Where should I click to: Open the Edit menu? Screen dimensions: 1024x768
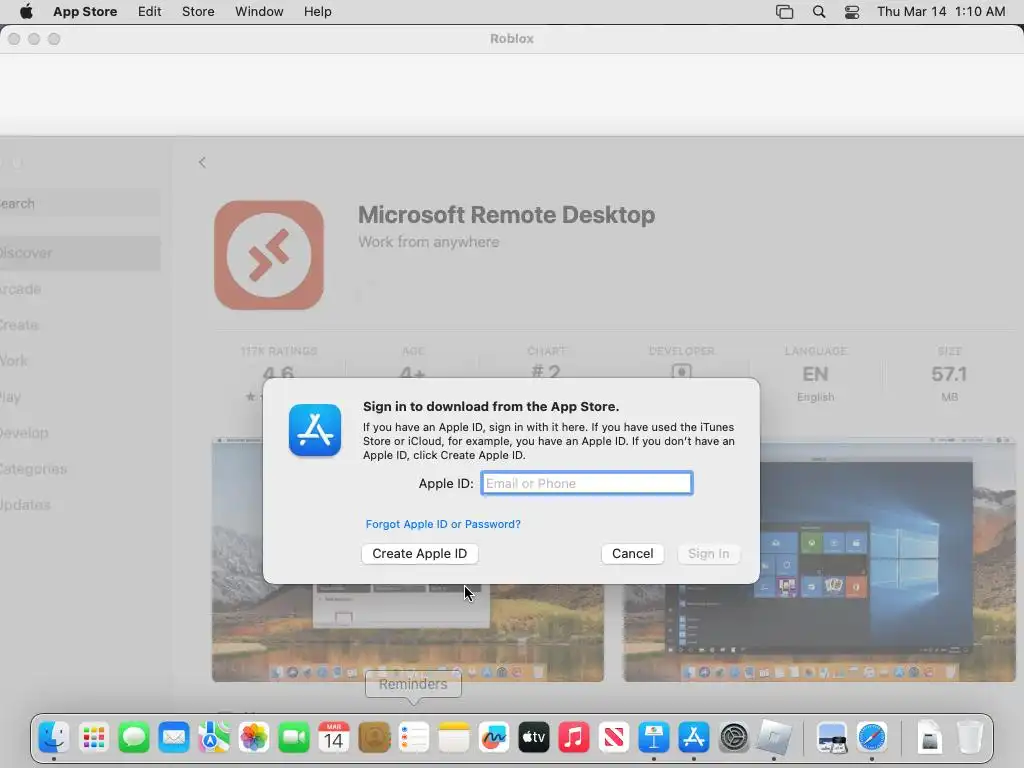(x=150, y=12)
